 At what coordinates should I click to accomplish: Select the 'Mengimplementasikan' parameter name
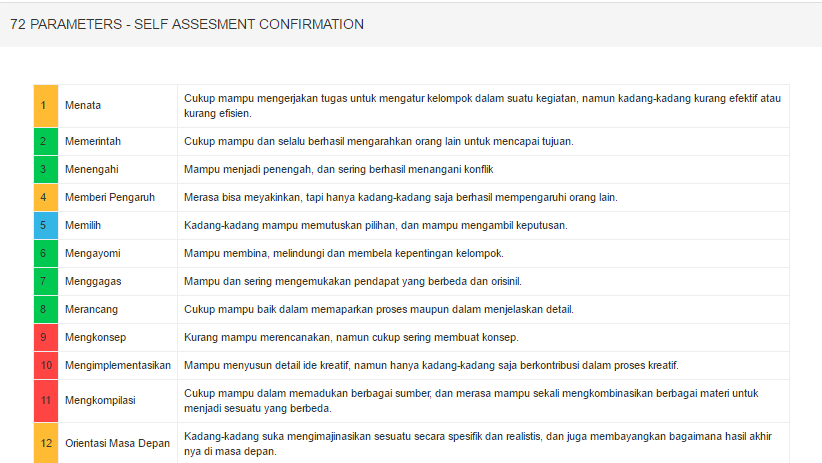tap(118, 365)
